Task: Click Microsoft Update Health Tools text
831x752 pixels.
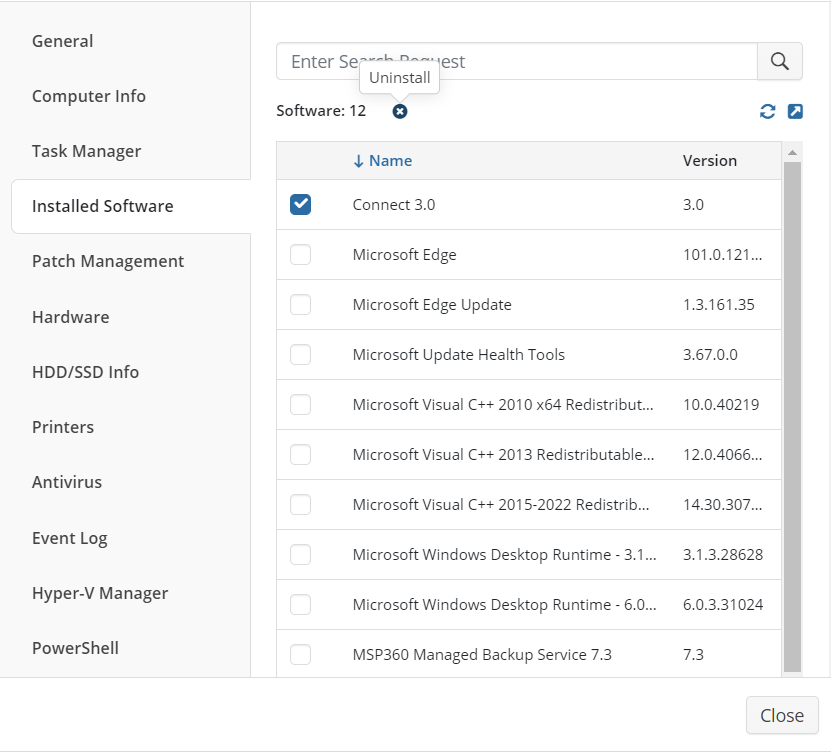Action: pos(458,355)
